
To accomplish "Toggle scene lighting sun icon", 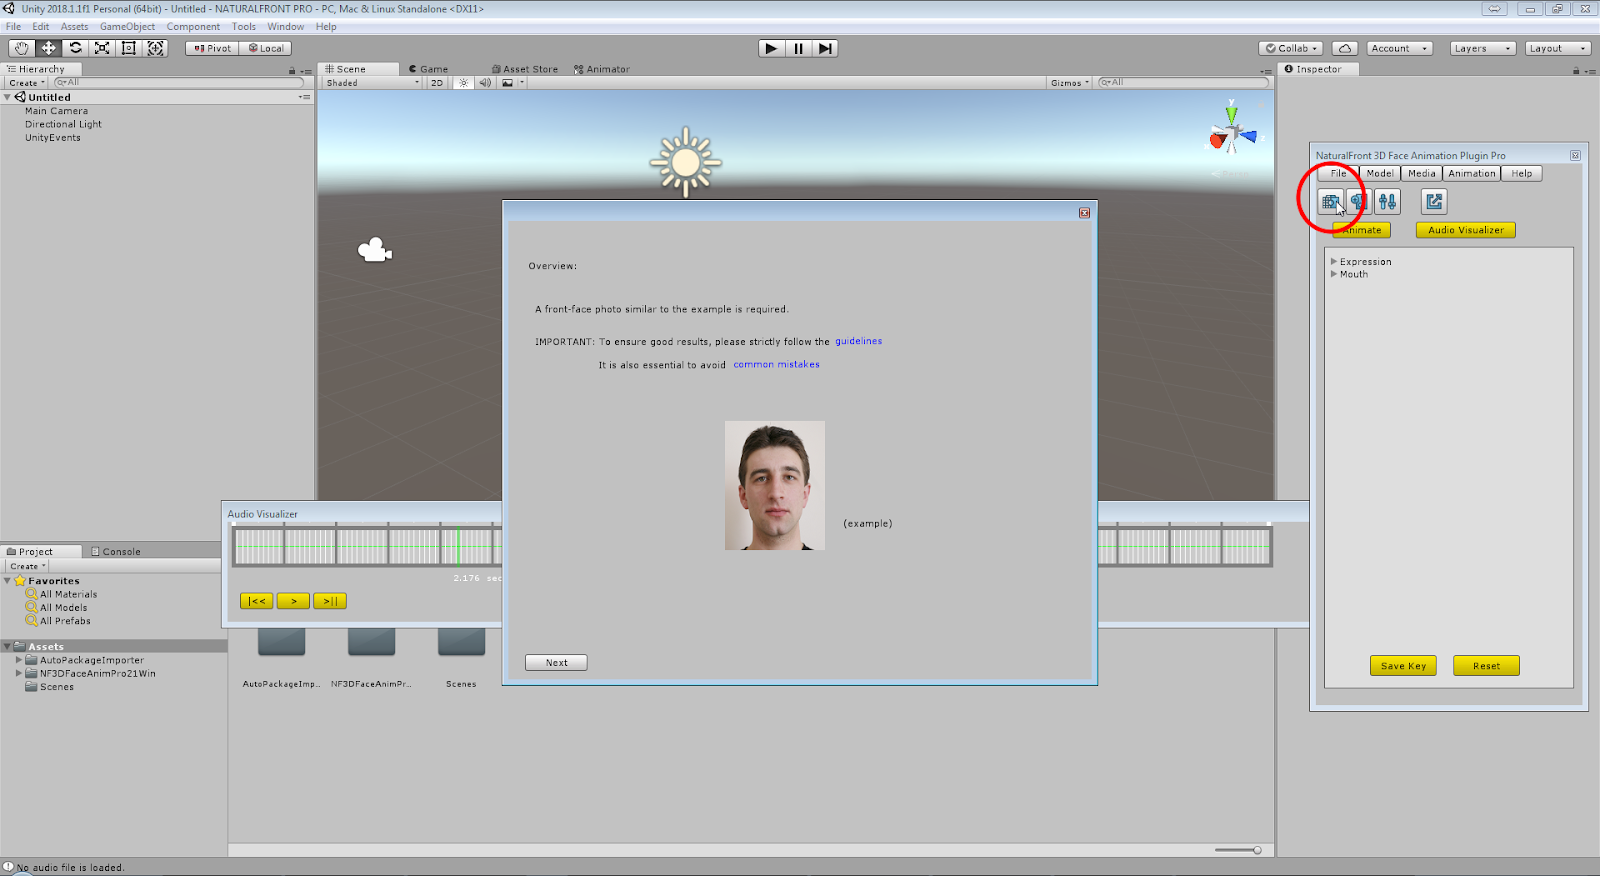I will (463, 83).
